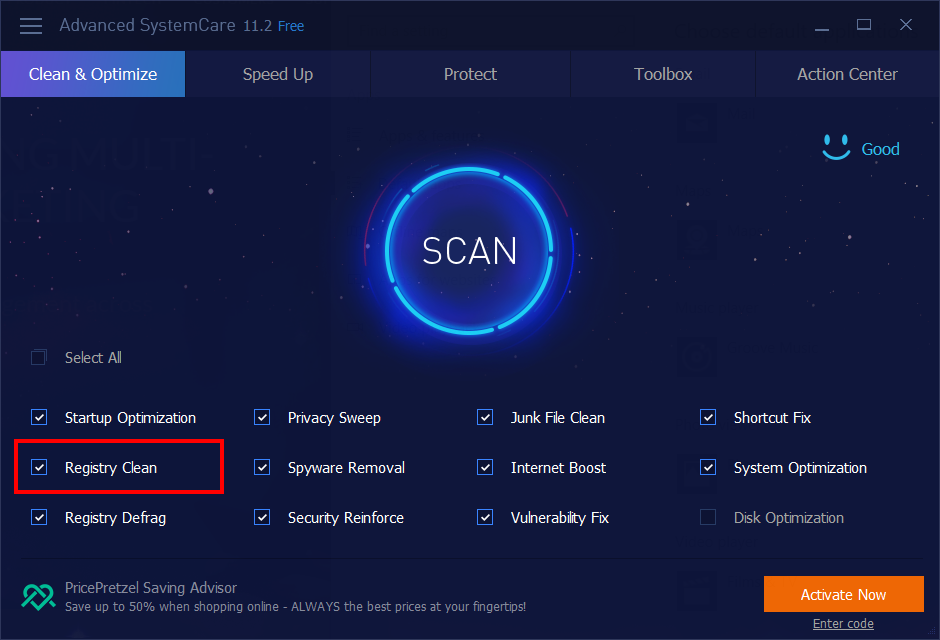Go to the Toolbox tab

pyautogui.click(x=663, y=74)
